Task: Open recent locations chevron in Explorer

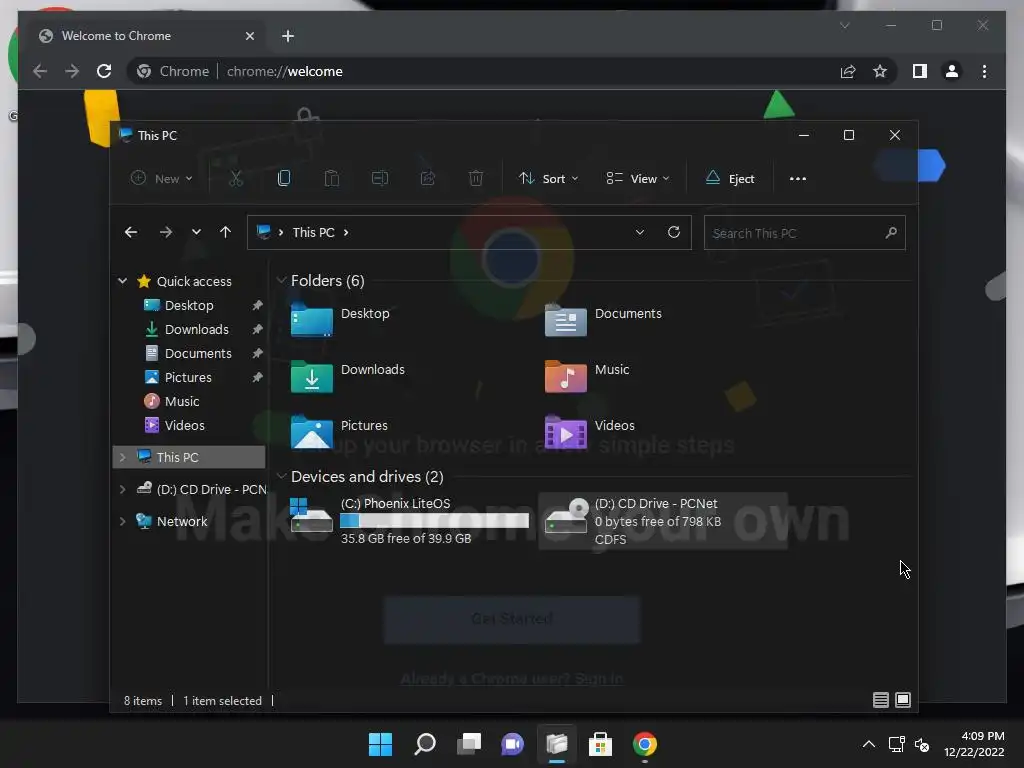Action: (x=196, y=232)
